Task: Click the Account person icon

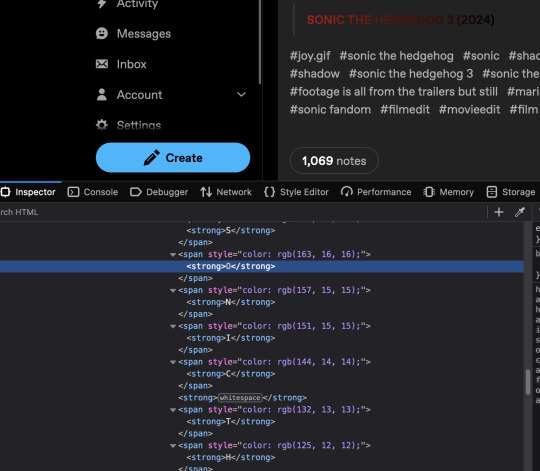Action: pyautogui.click(x=102, y=95)
